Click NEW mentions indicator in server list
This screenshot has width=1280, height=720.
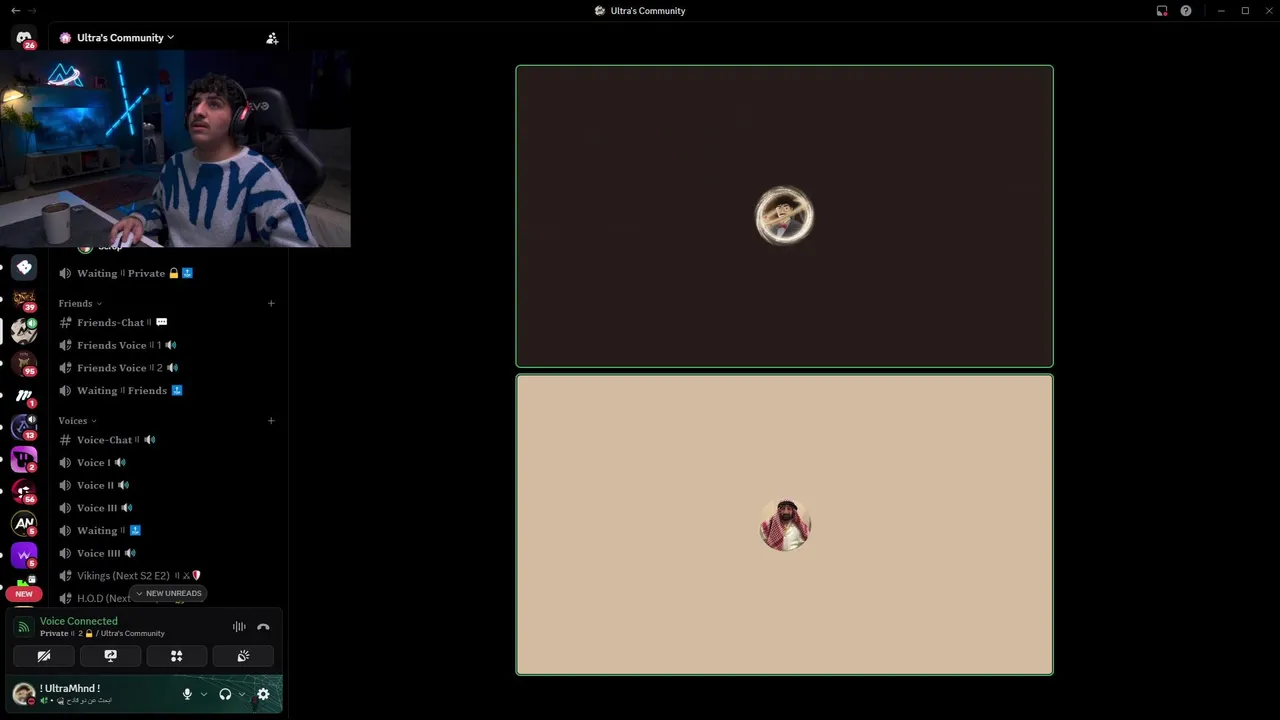pos(24,594)
